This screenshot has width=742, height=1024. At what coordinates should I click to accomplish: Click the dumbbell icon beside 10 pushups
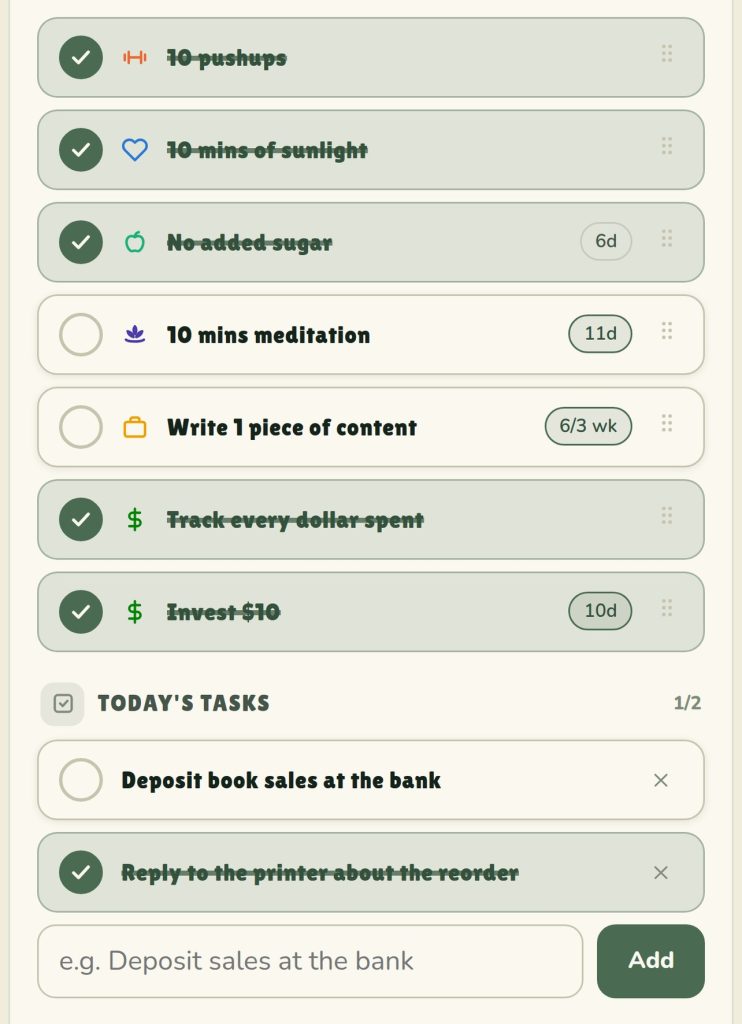click(x=135, y=57)
